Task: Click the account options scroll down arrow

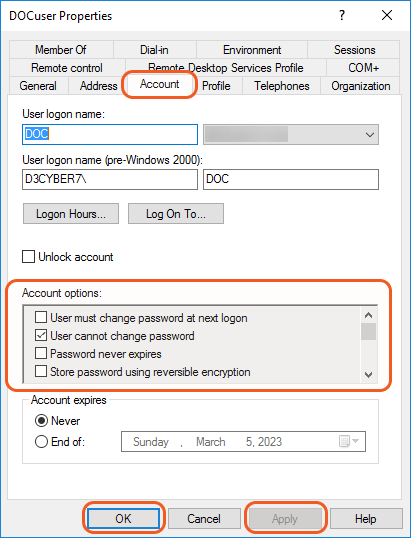Action: pos(368,375)
